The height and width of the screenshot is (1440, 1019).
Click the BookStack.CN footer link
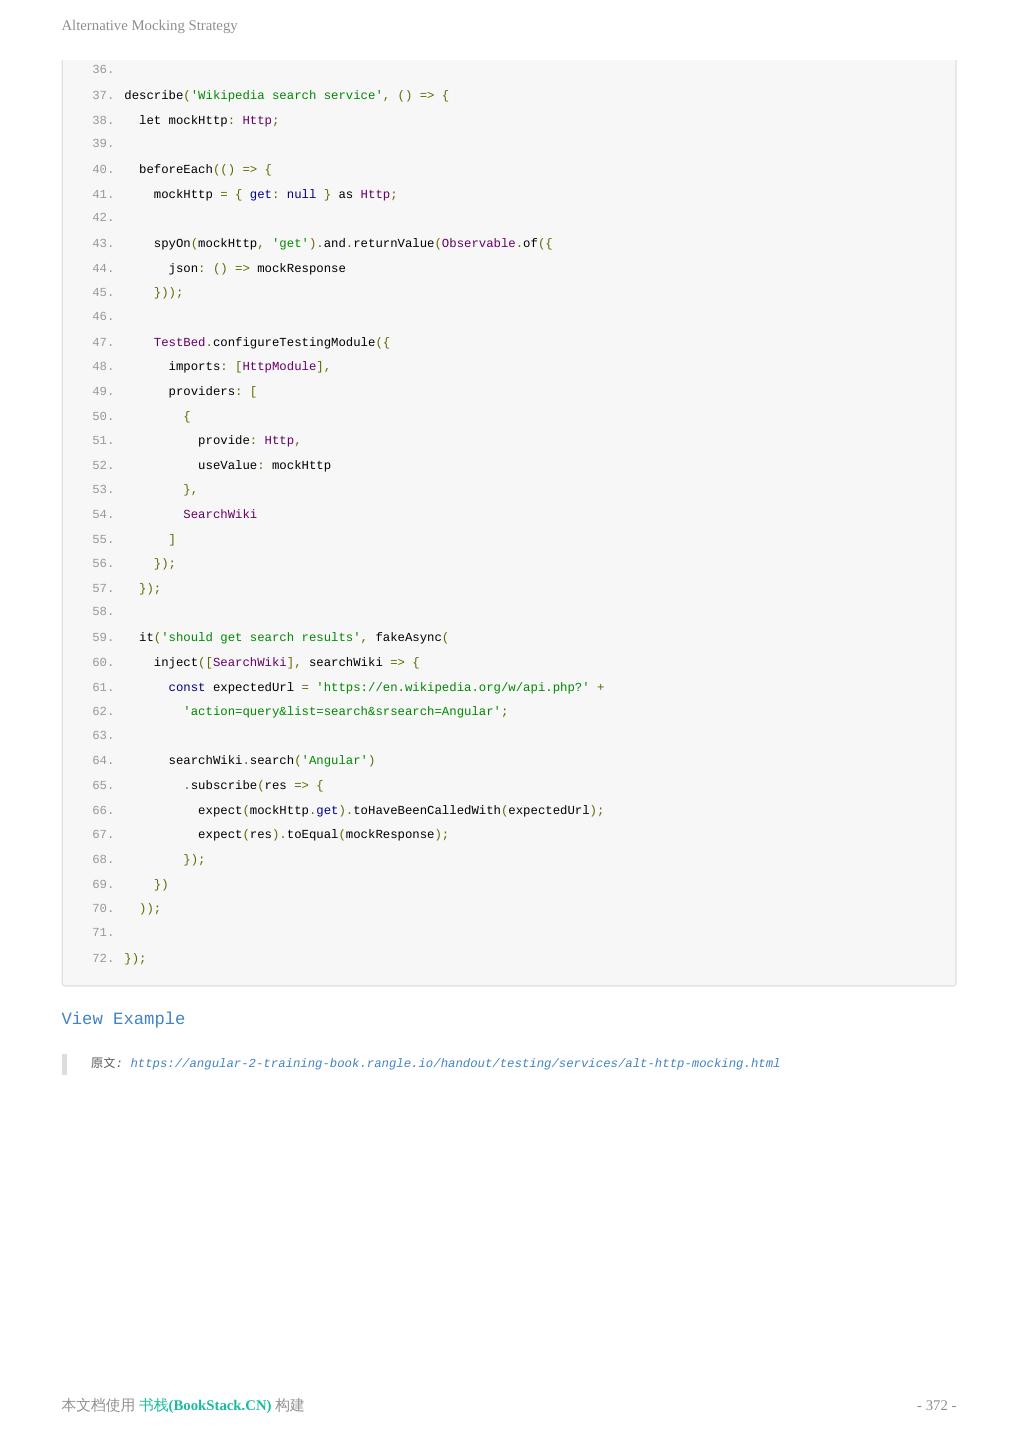point(205,1405)
